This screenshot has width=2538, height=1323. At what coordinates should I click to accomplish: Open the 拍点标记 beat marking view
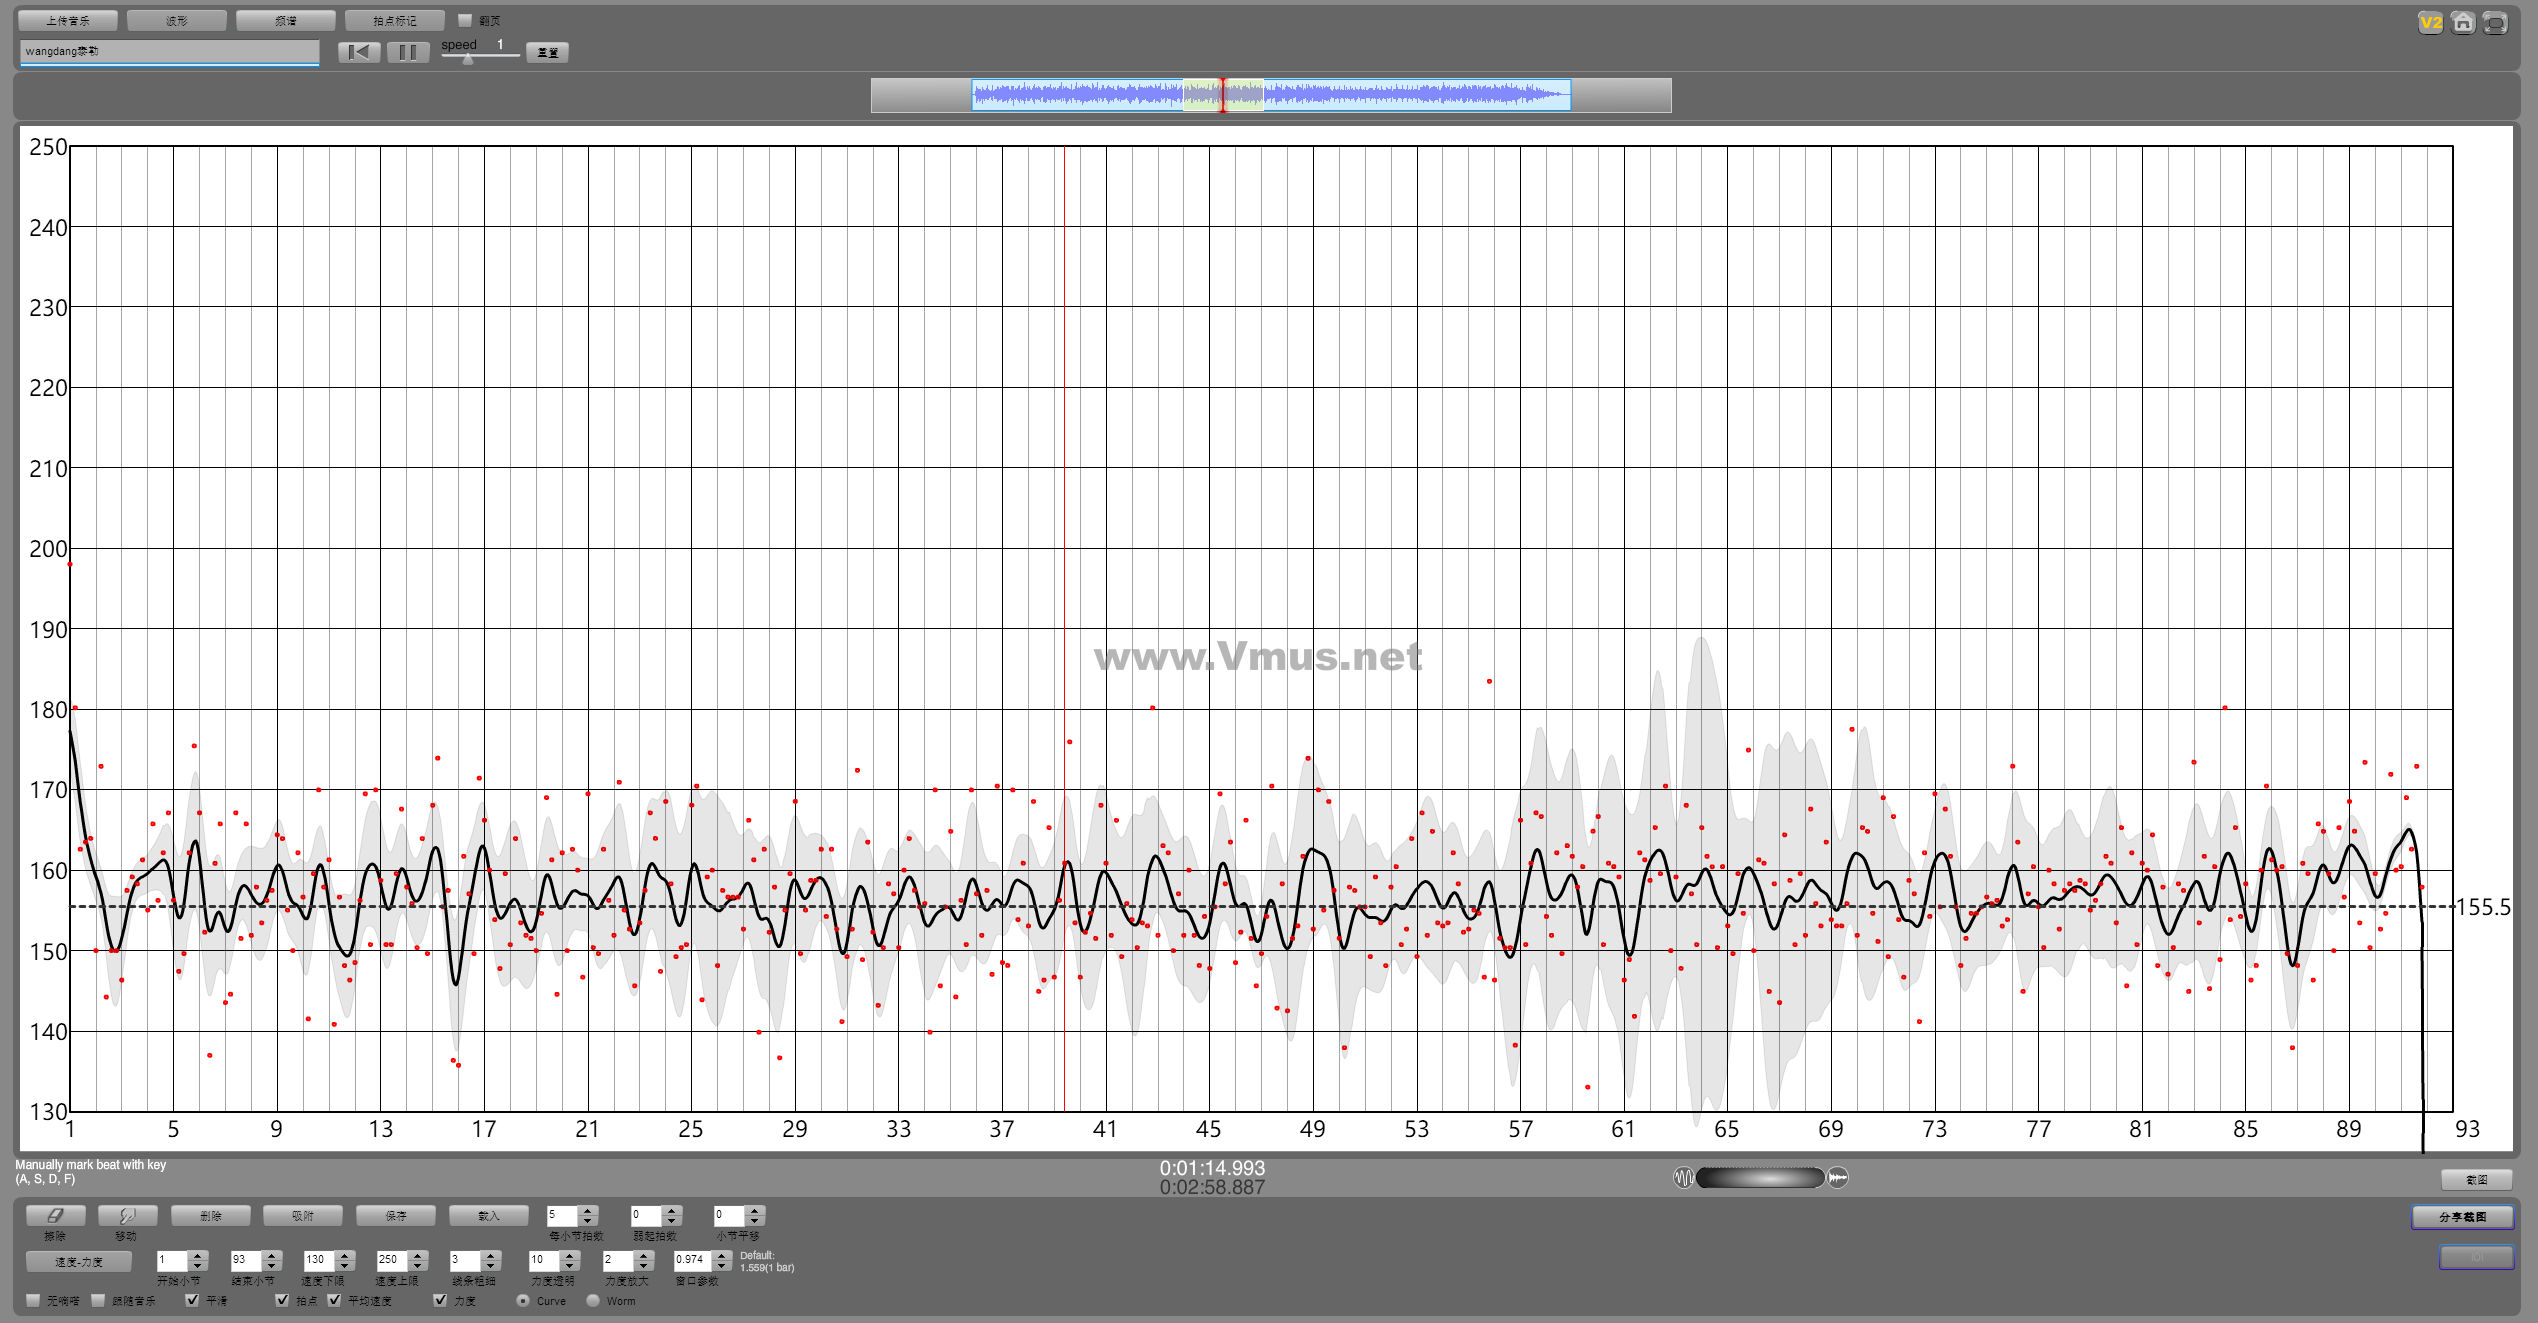click(x=395, y=20)
